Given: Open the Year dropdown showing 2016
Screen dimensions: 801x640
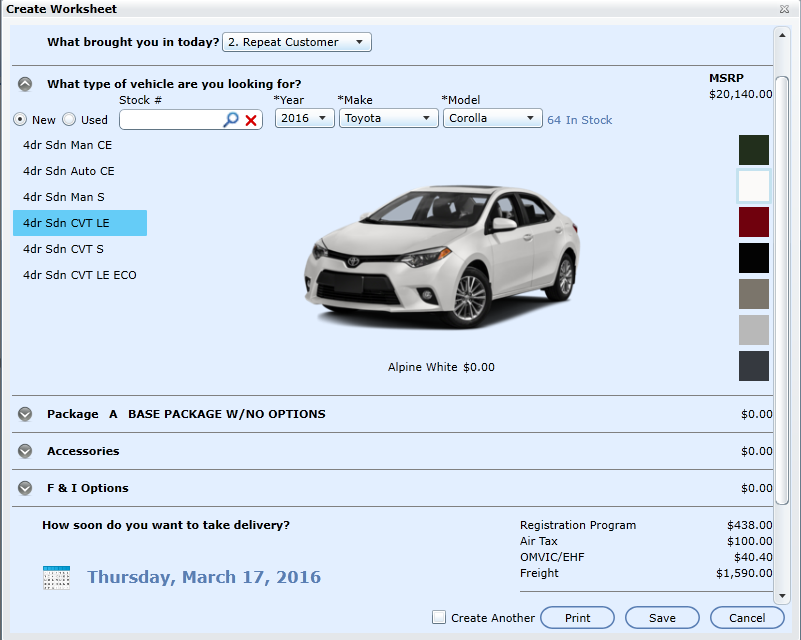Looking at the screenshot, I should (304, 118).
